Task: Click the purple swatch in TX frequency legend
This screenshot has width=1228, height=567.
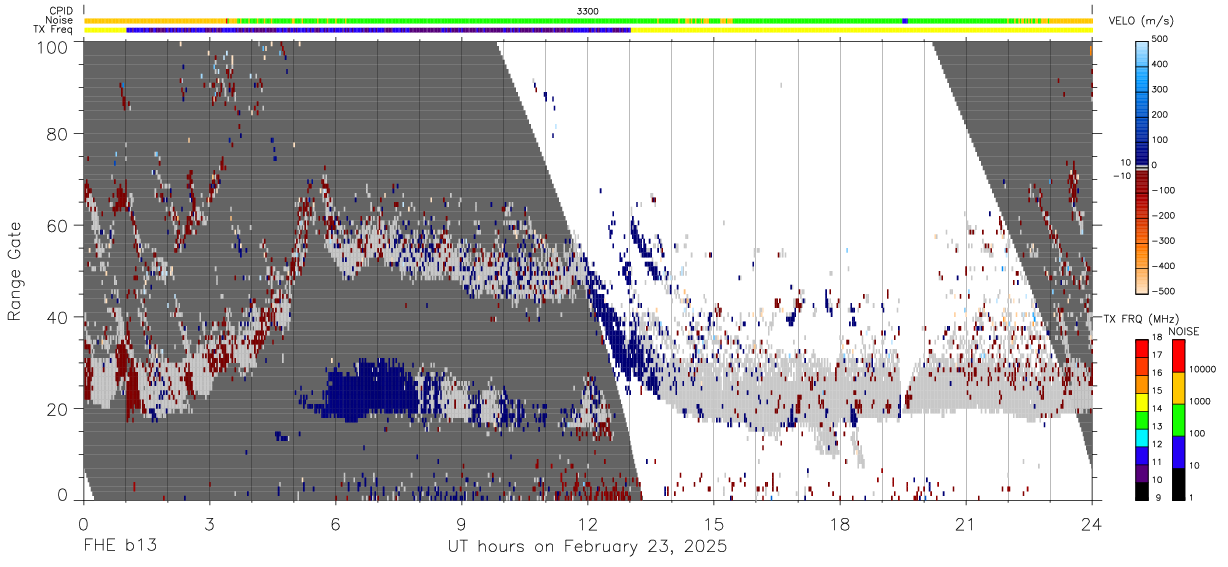Action: (1142, 471)
